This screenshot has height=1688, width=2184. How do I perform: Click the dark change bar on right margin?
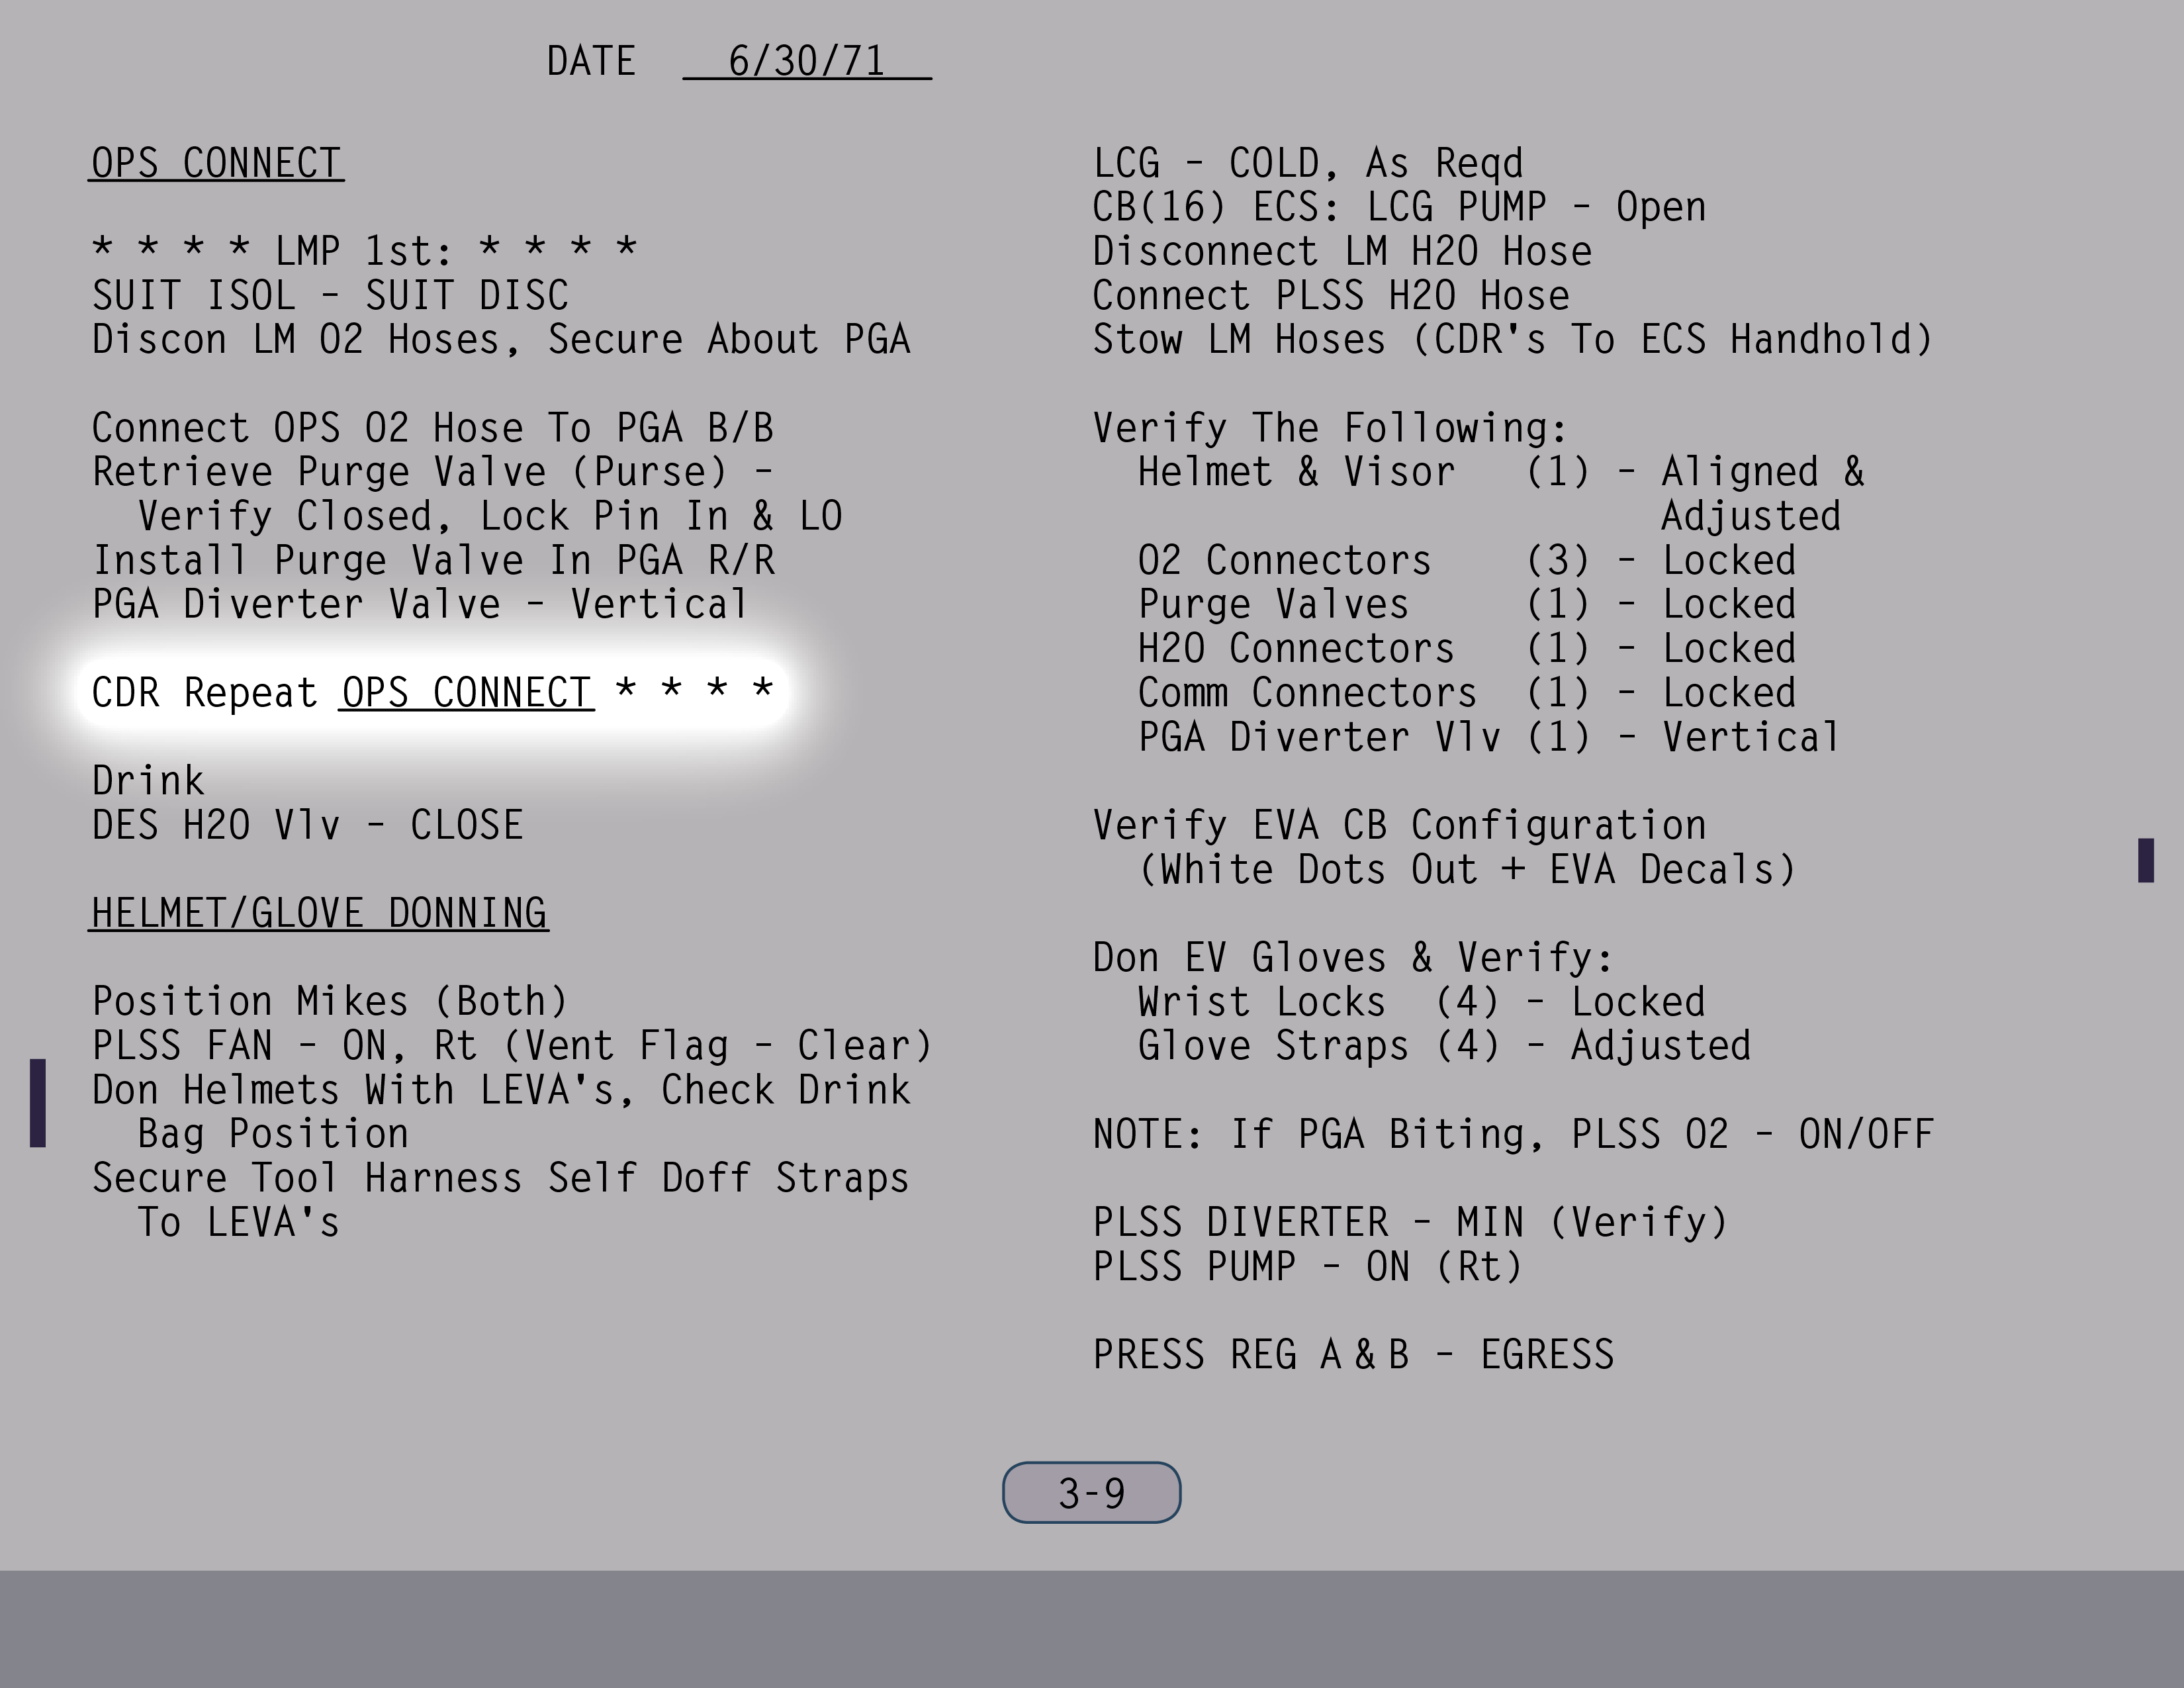coord(2145,860)
